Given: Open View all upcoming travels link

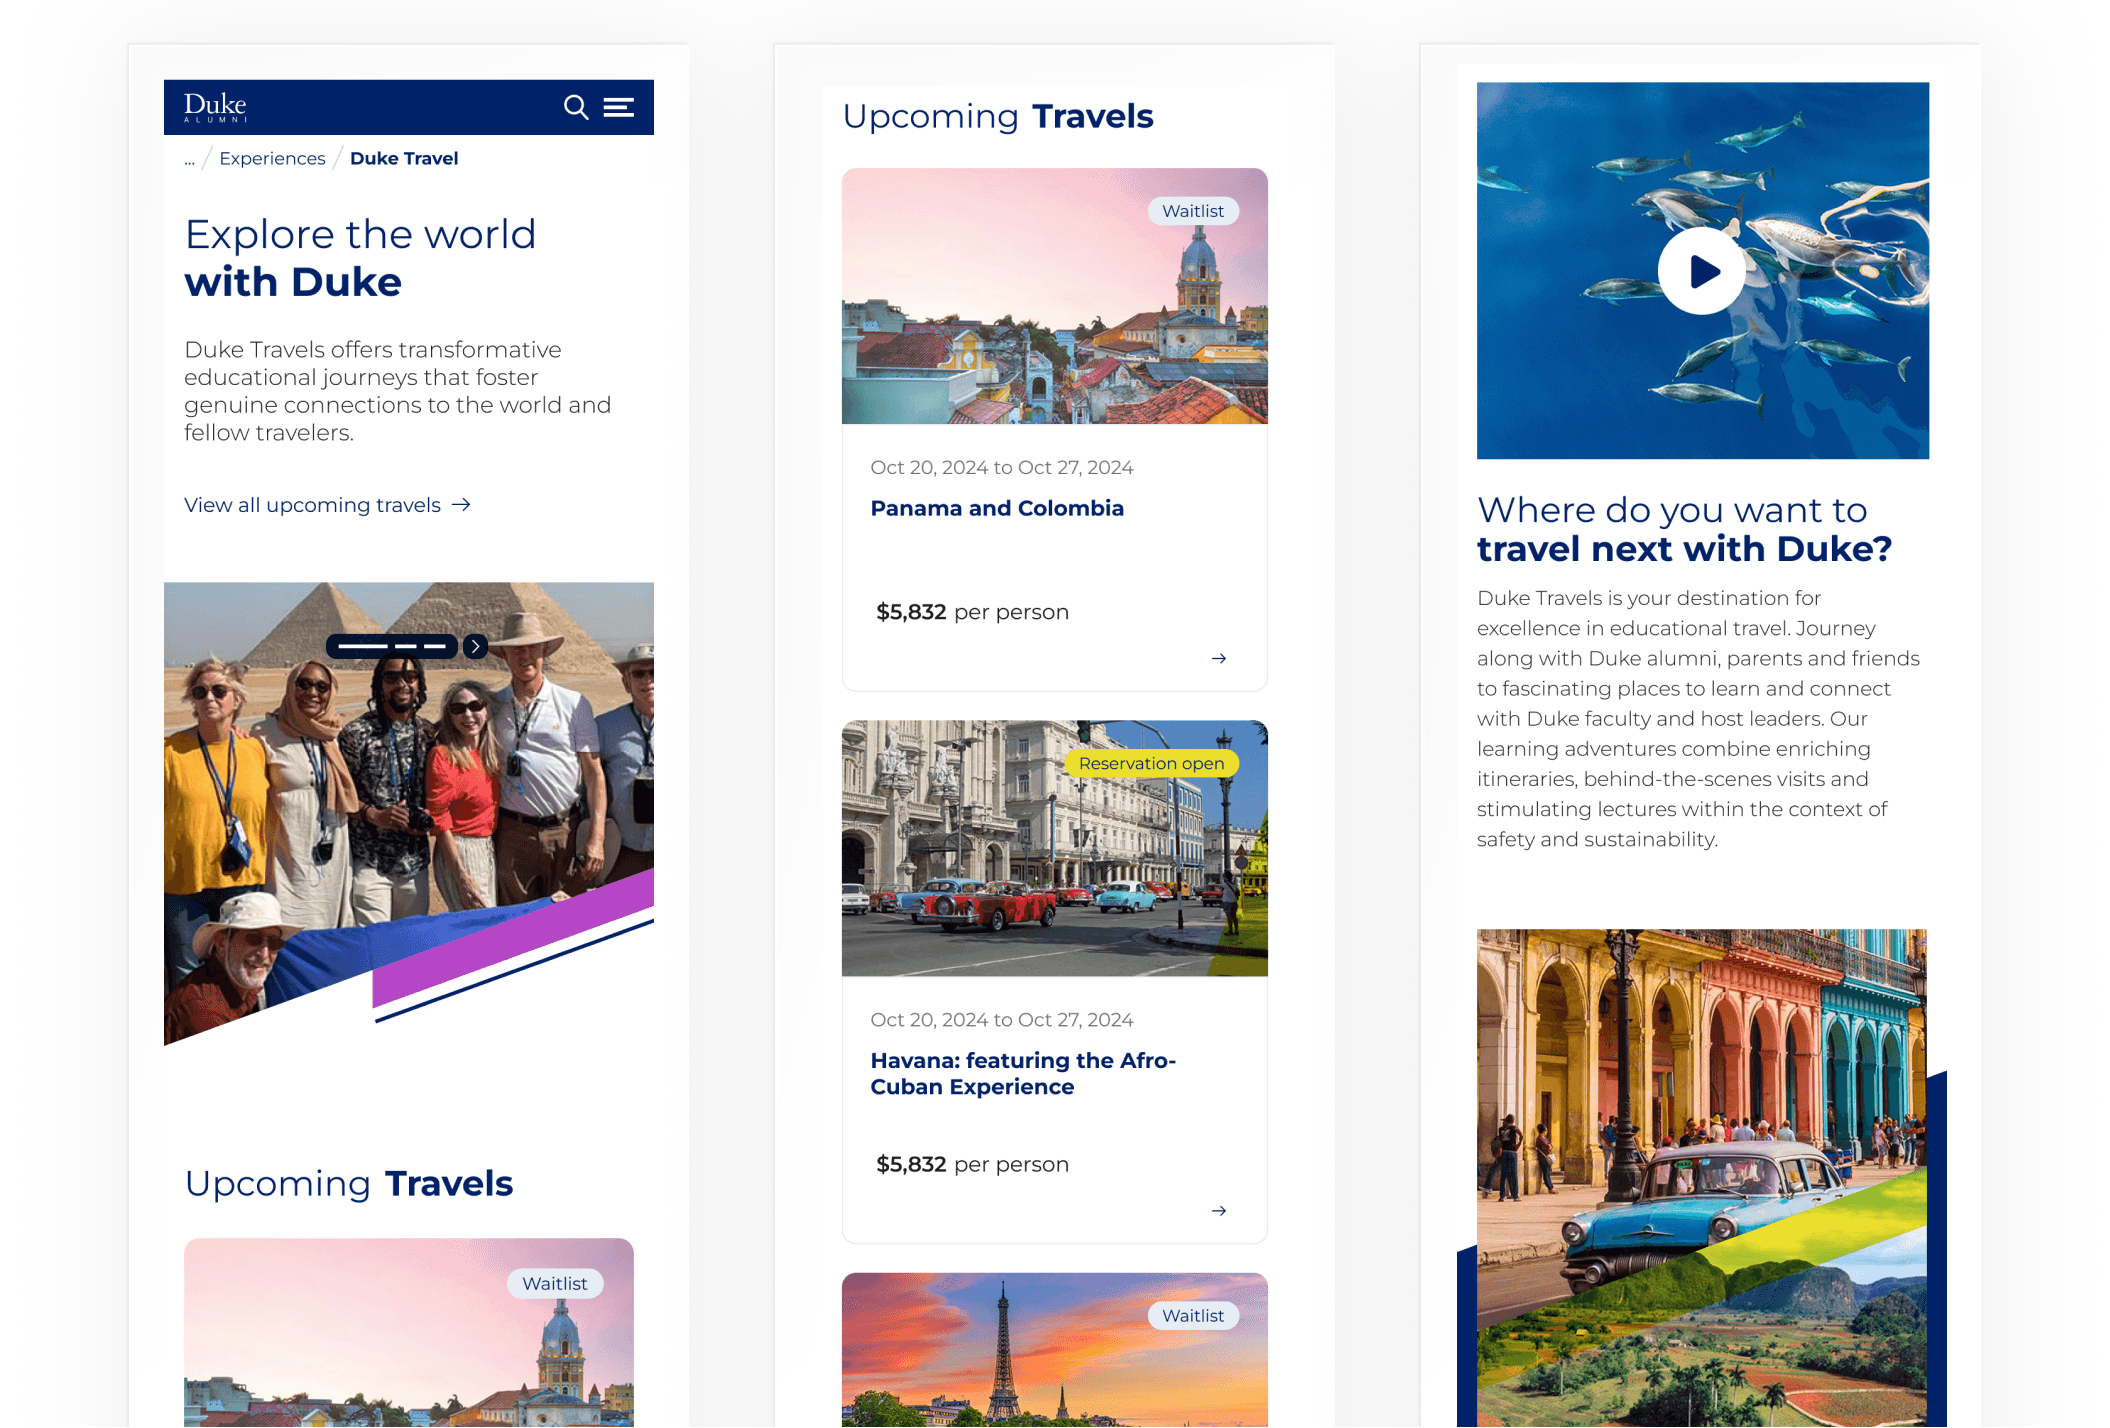Looking at the screenshot, I should pos(311,505).
